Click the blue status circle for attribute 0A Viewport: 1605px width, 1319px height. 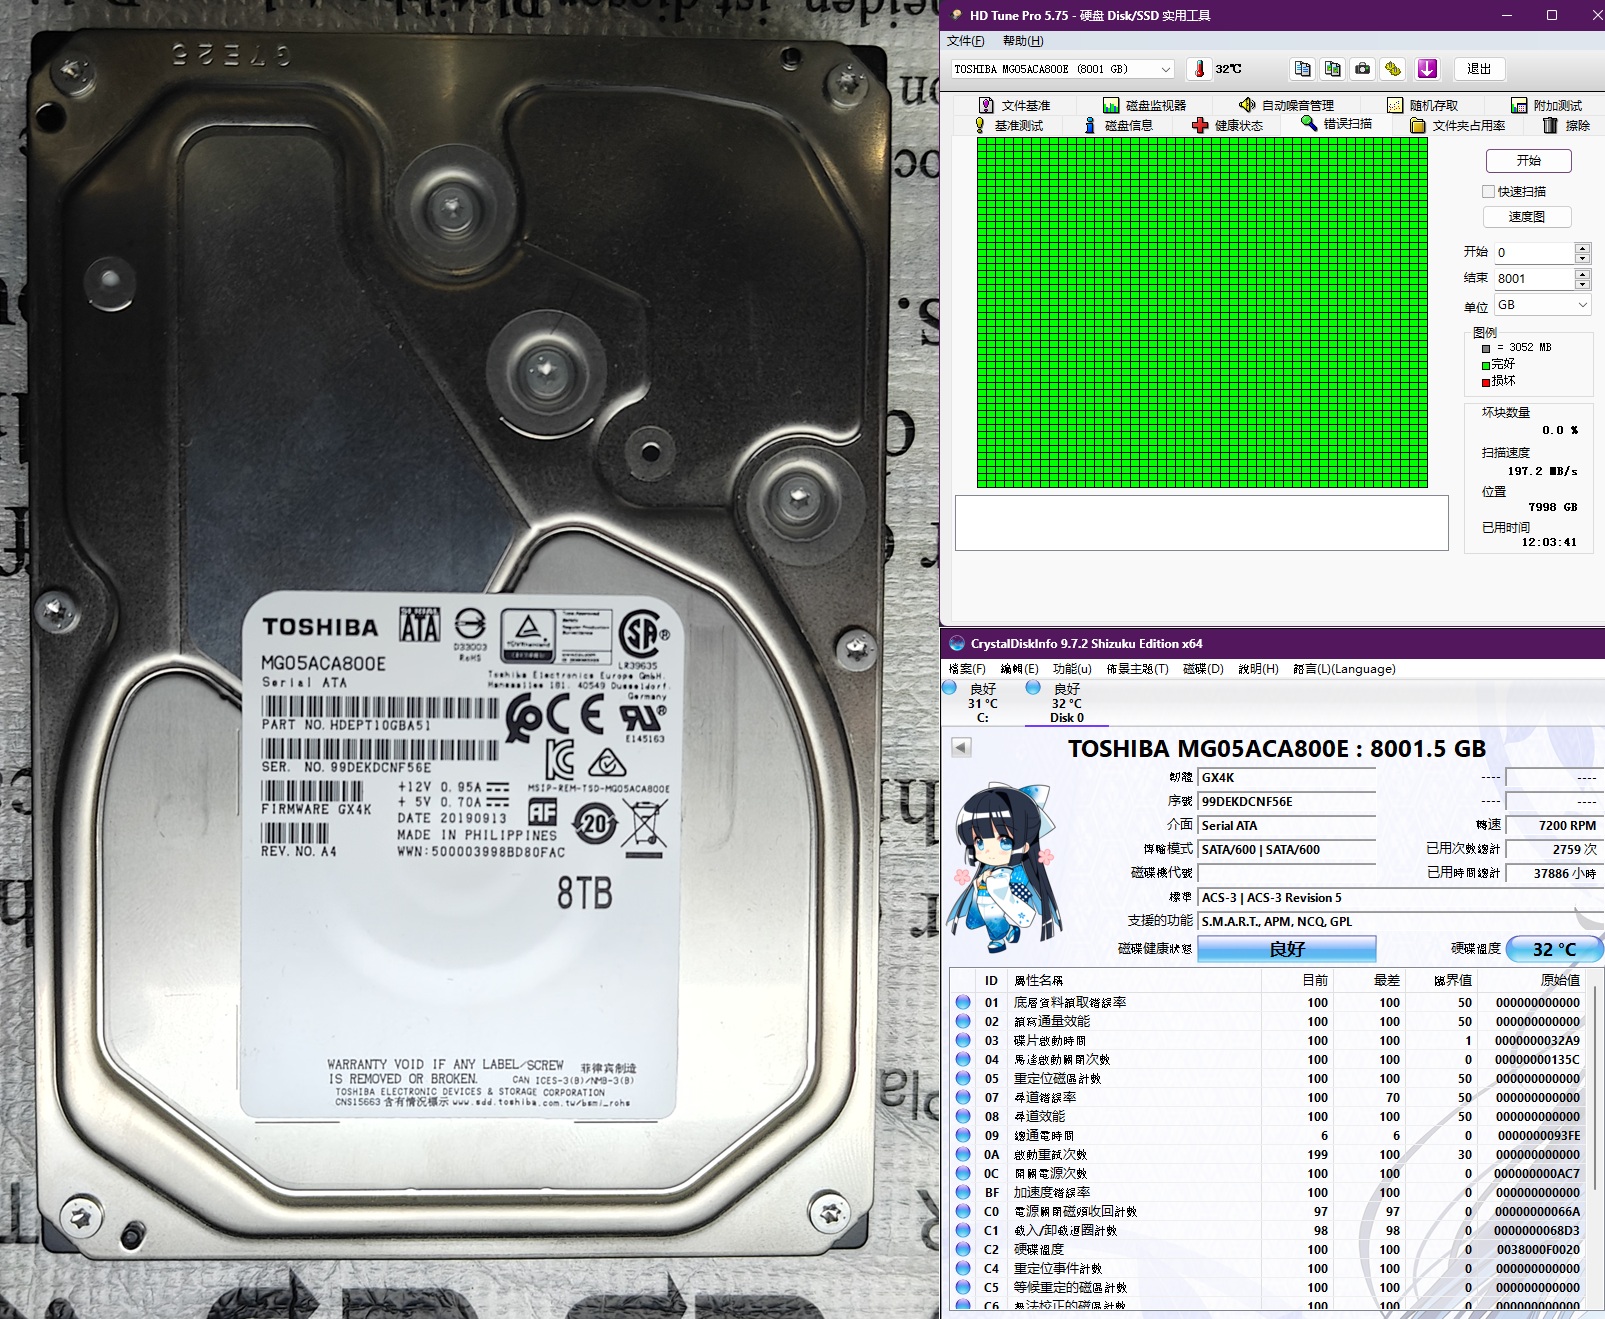963,1154
